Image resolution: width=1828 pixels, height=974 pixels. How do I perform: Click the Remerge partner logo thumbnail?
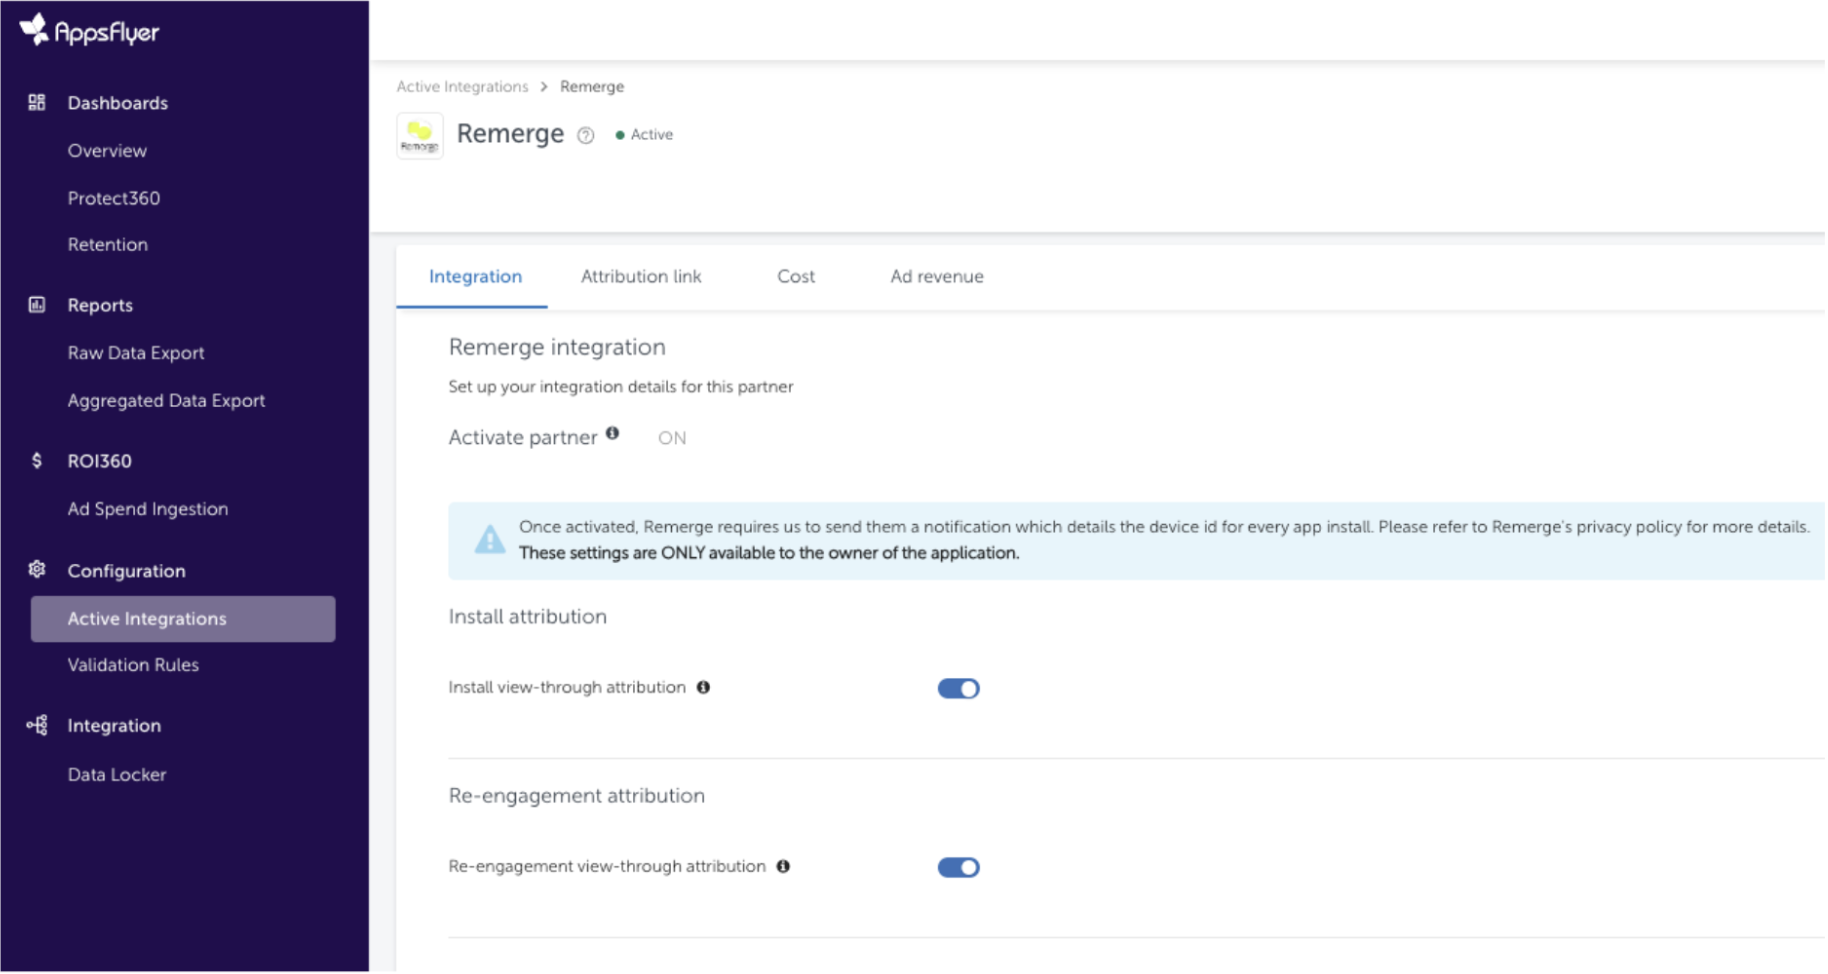point(420,136)
